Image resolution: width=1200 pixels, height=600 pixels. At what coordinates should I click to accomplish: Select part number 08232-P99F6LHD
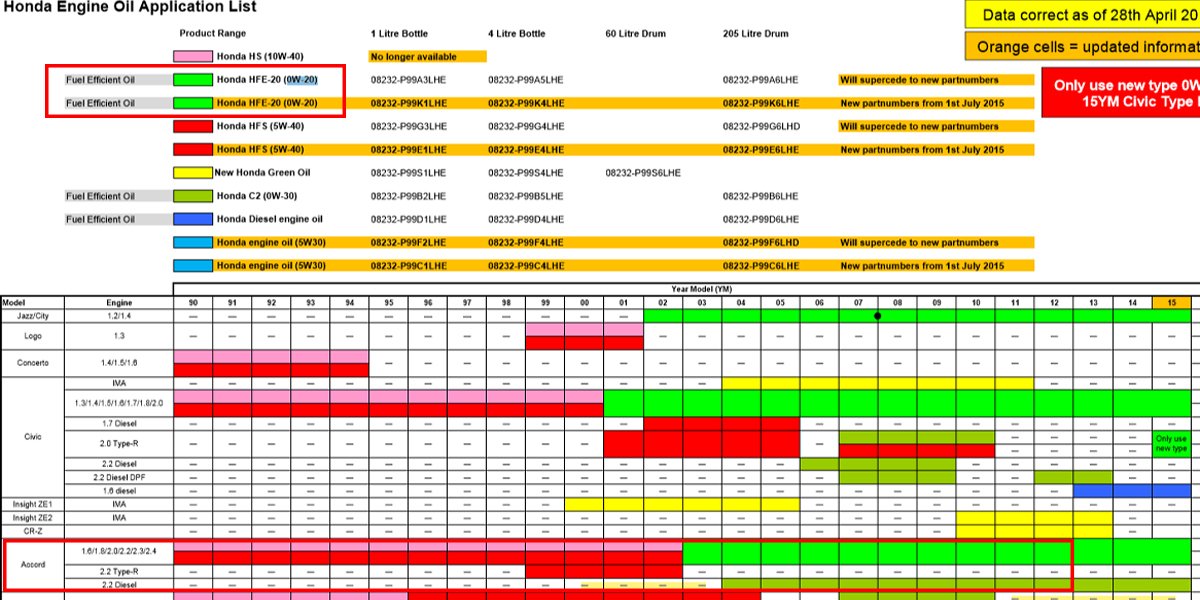[761, 243]
